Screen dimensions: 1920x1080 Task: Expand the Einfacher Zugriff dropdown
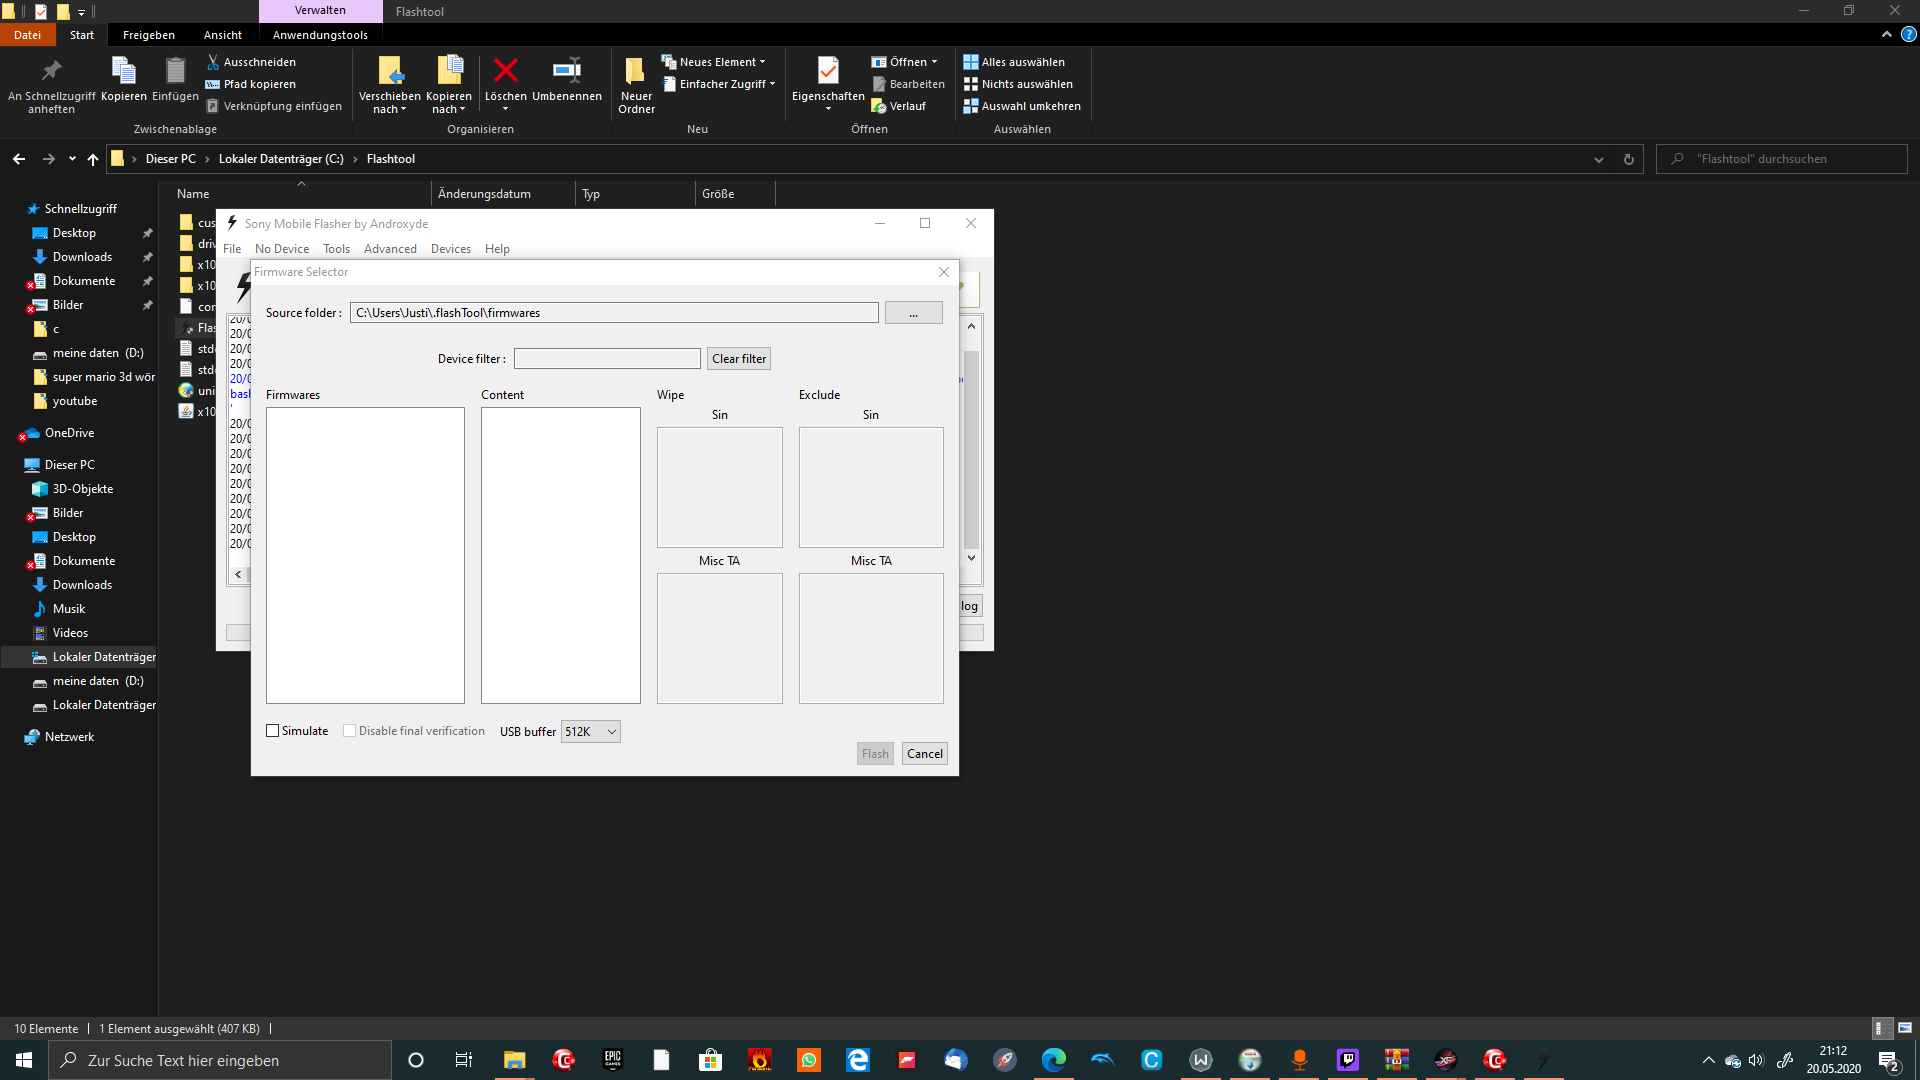point(719,84)
